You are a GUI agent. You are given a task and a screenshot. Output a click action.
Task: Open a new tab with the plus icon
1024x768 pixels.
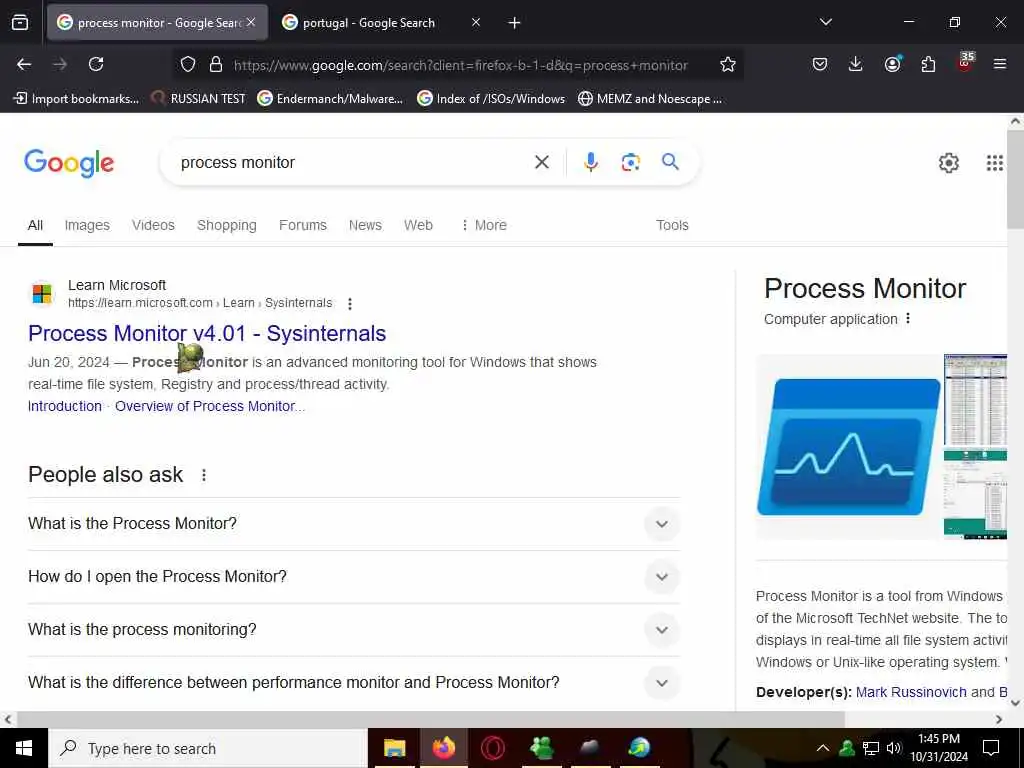click(514, 23)
